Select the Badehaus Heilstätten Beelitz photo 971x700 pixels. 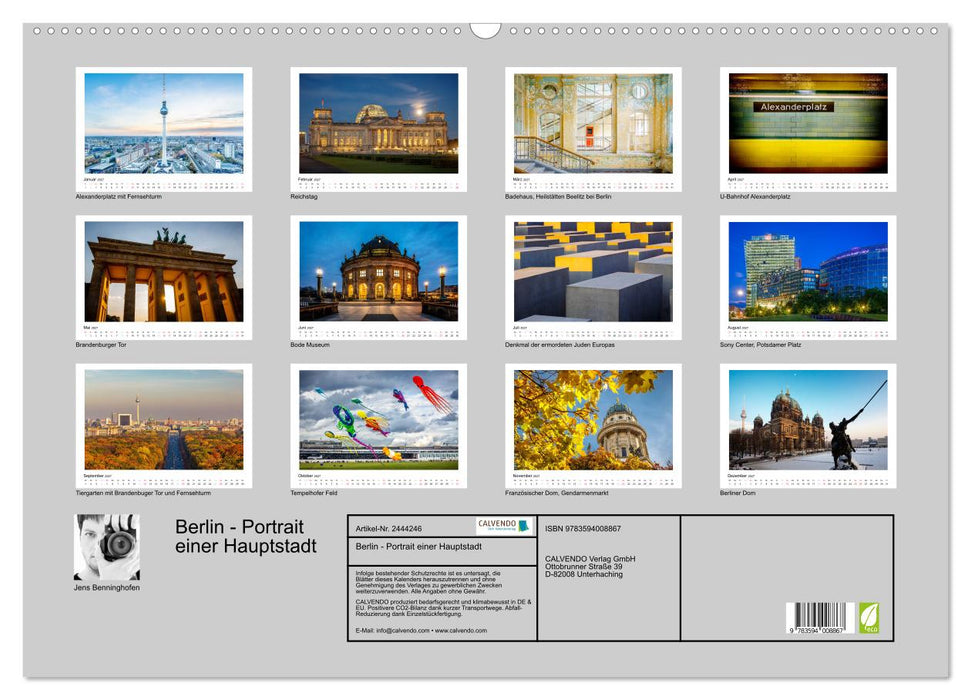click(593, 123)
